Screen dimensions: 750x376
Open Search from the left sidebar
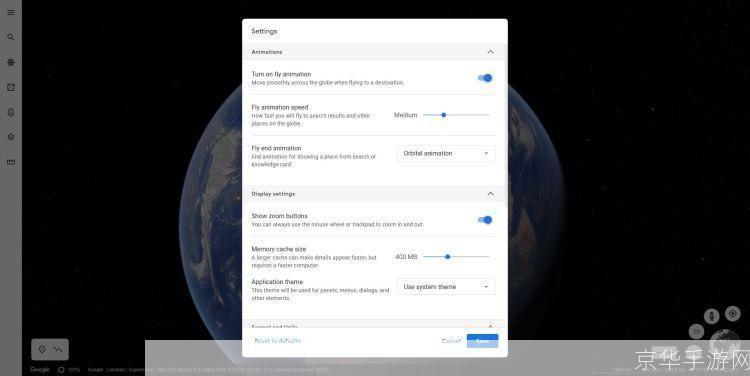(11, 37)
